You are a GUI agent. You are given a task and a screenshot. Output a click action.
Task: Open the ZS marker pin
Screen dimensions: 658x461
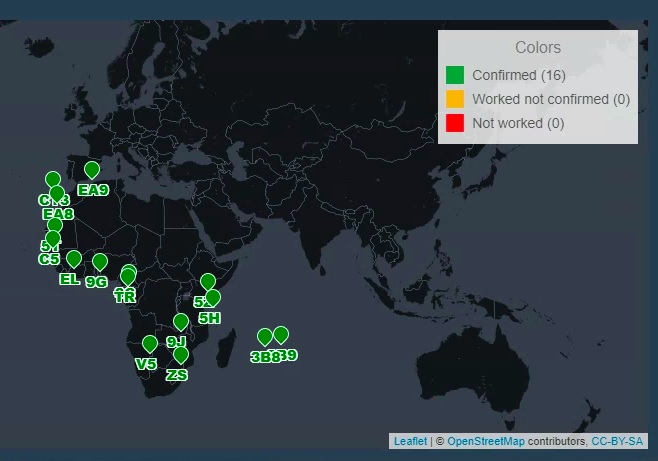click(x=181, y=355)
